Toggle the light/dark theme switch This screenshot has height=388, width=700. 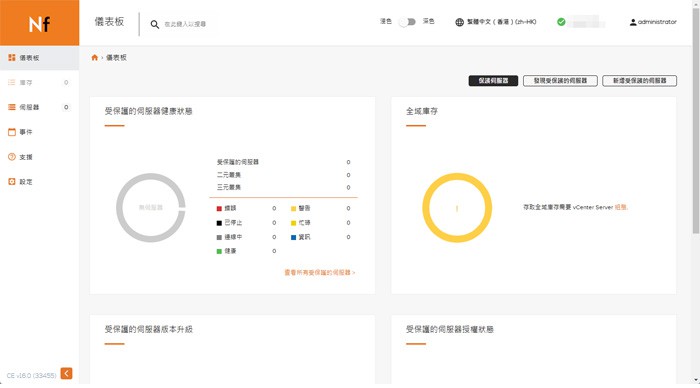[407, 21]
